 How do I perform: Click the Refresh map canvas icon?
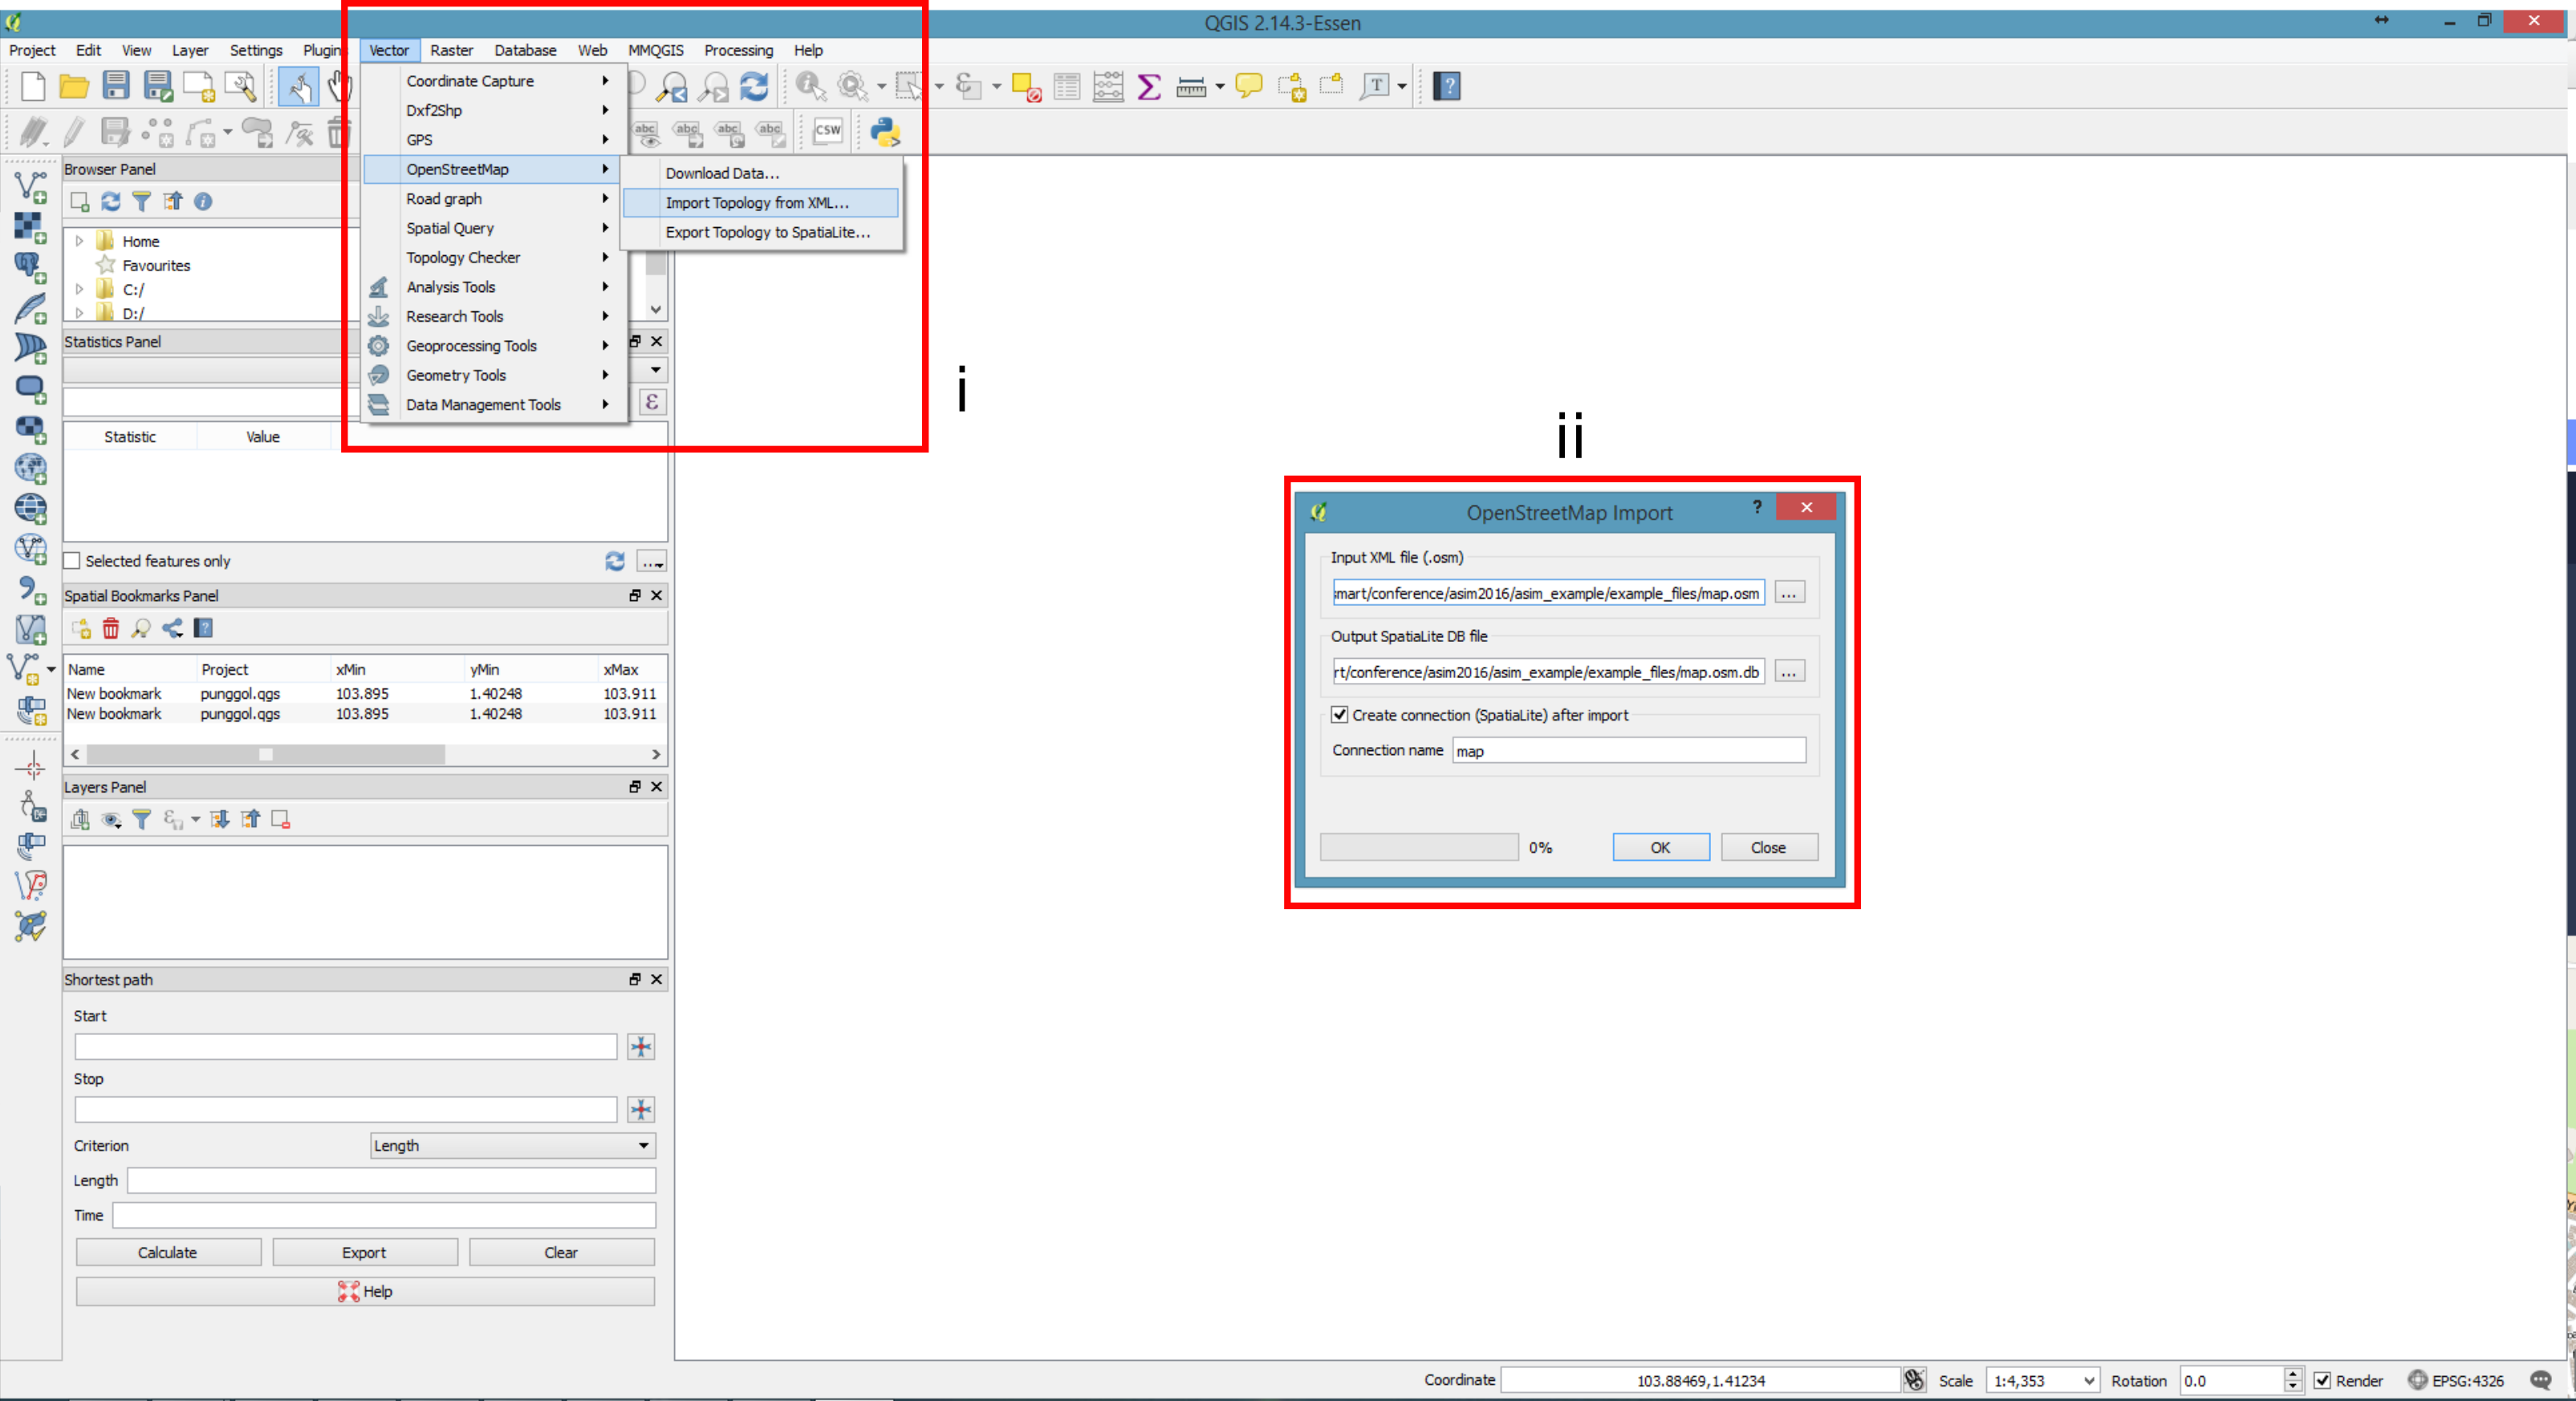tap(755, 87)
